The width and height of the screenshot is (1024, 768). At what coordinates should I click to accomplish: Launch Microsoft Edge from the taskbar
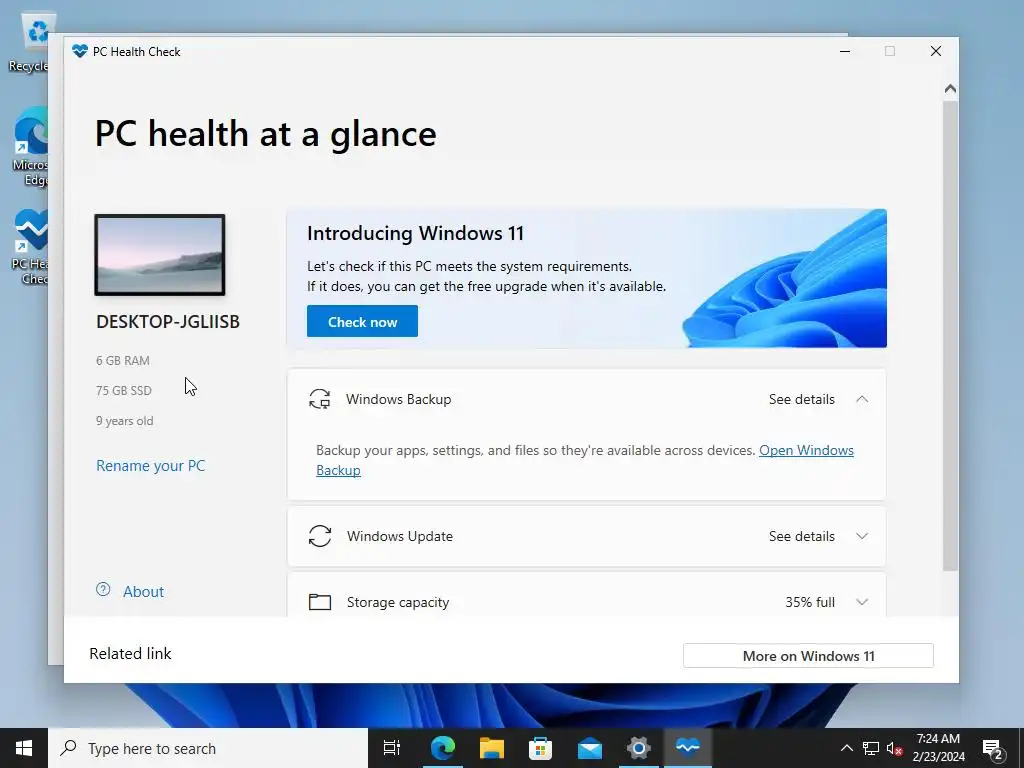(442, 748)
